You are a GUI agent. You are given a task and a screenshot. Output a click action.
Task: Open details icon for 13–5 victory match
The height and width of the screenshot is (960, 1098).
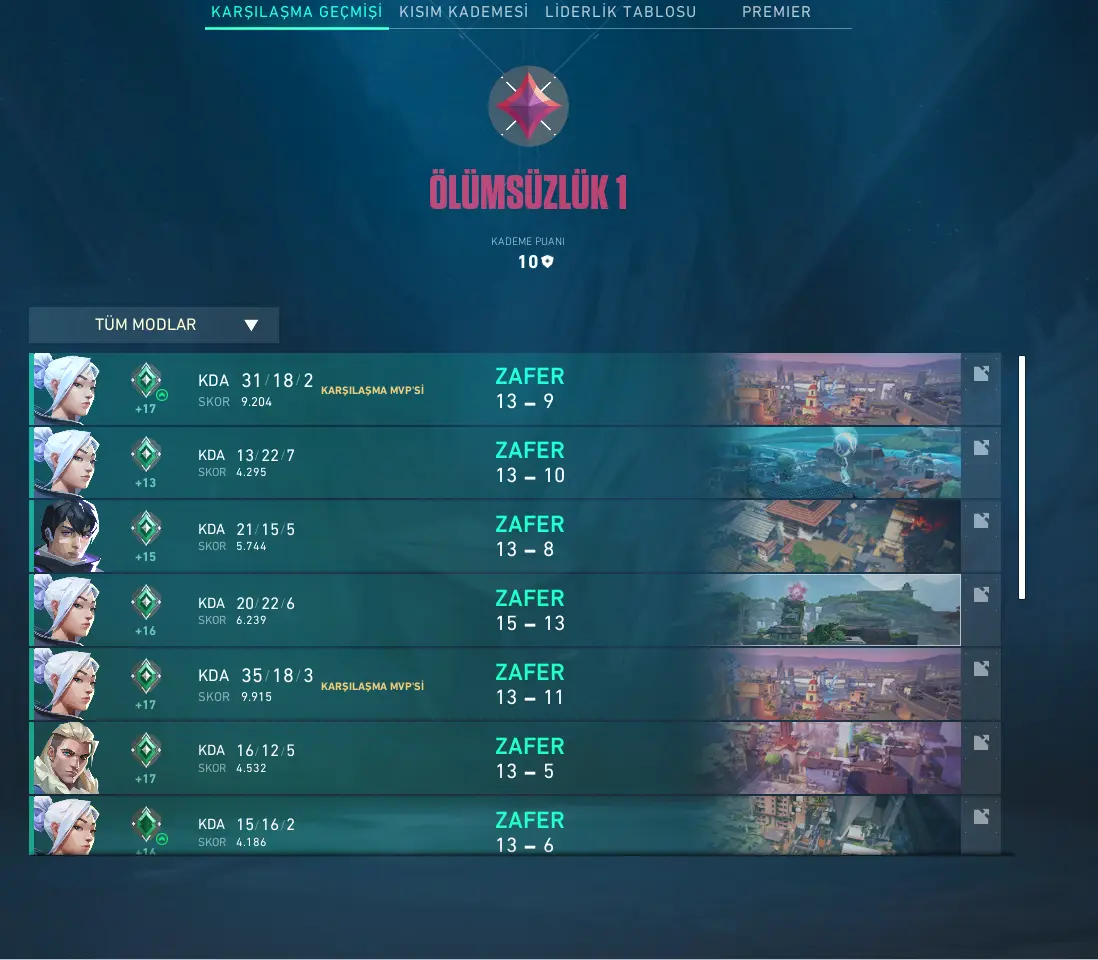pyautogui.click(x=981, y=743)
